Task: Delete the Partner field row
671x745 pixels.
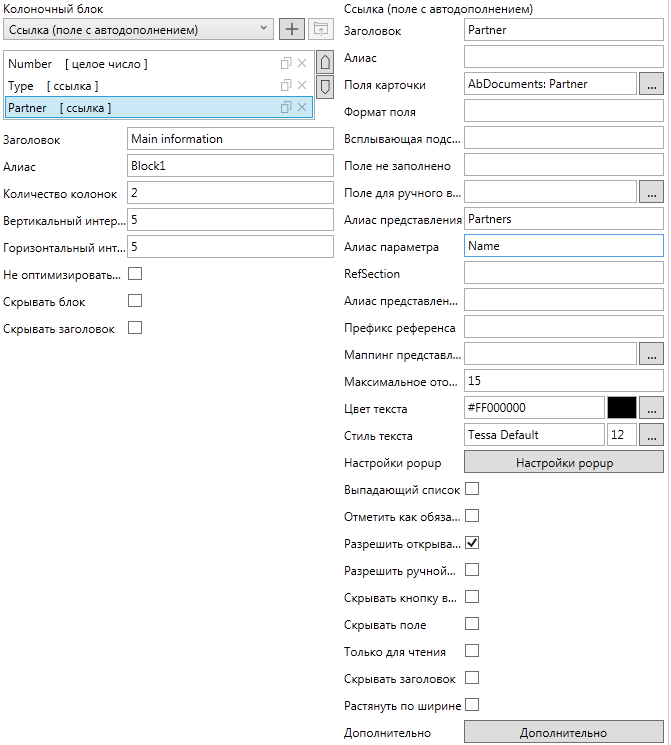Action: (x=302, y=107)
